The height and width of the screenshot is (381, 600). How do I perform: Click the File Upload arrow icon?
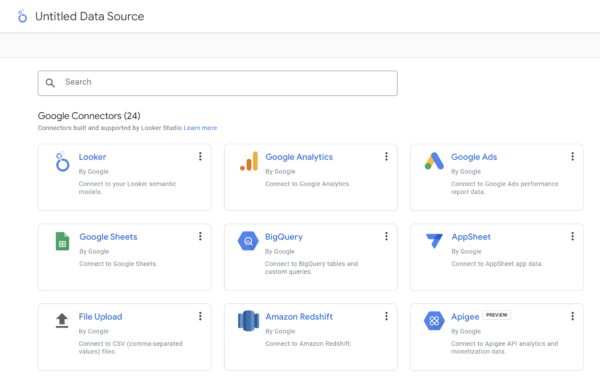pos(62,321)
